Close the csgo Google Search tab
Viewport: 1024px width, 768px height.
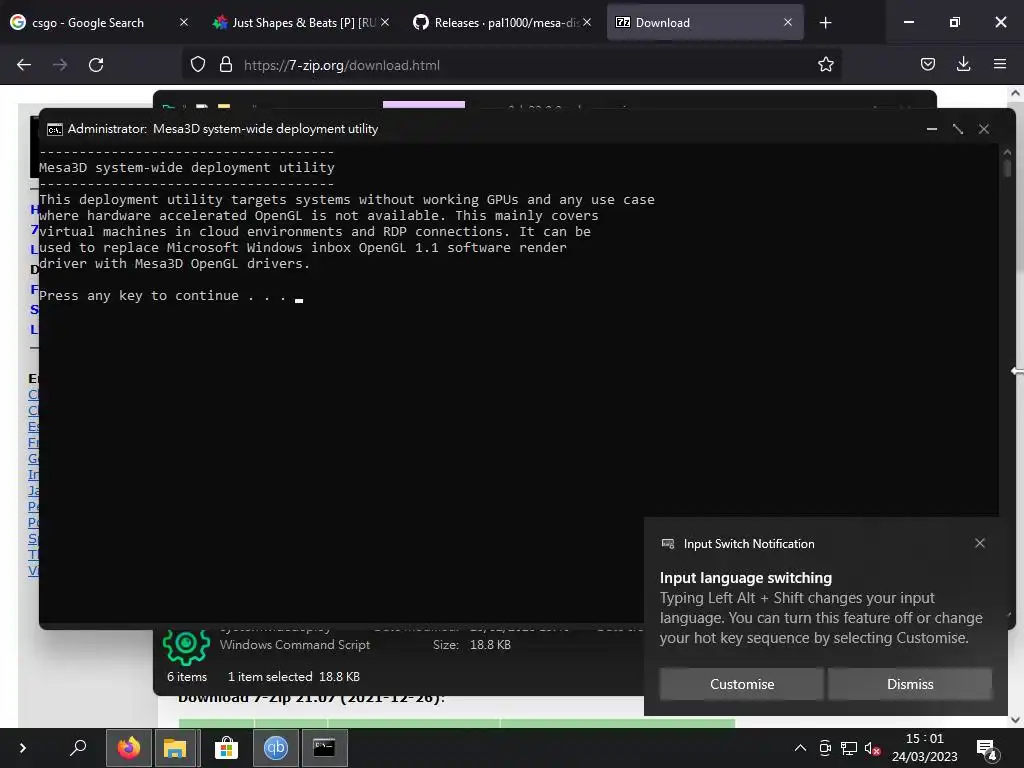pyautogui.click(x=184, y=22)
